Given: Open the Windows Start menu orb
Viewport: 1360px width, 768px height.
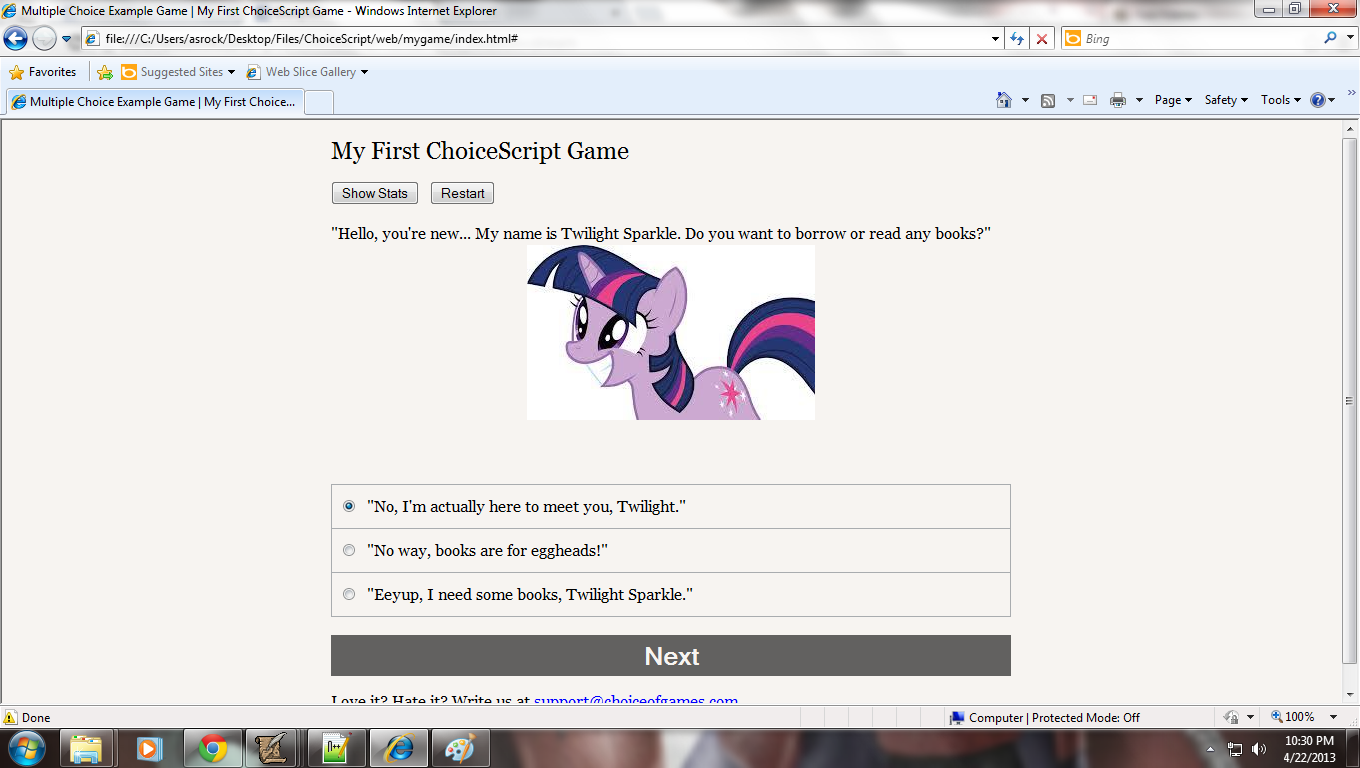Looking at the screenshot, I should coord(26,748).
